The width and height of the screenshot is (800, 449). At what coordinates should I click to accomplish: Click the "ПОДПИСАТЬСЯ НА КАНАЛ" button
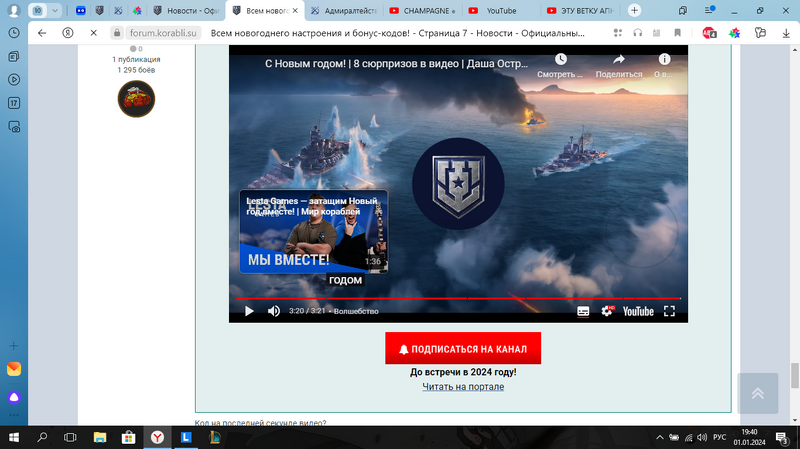pyautogui.click(x=463, y=348)
